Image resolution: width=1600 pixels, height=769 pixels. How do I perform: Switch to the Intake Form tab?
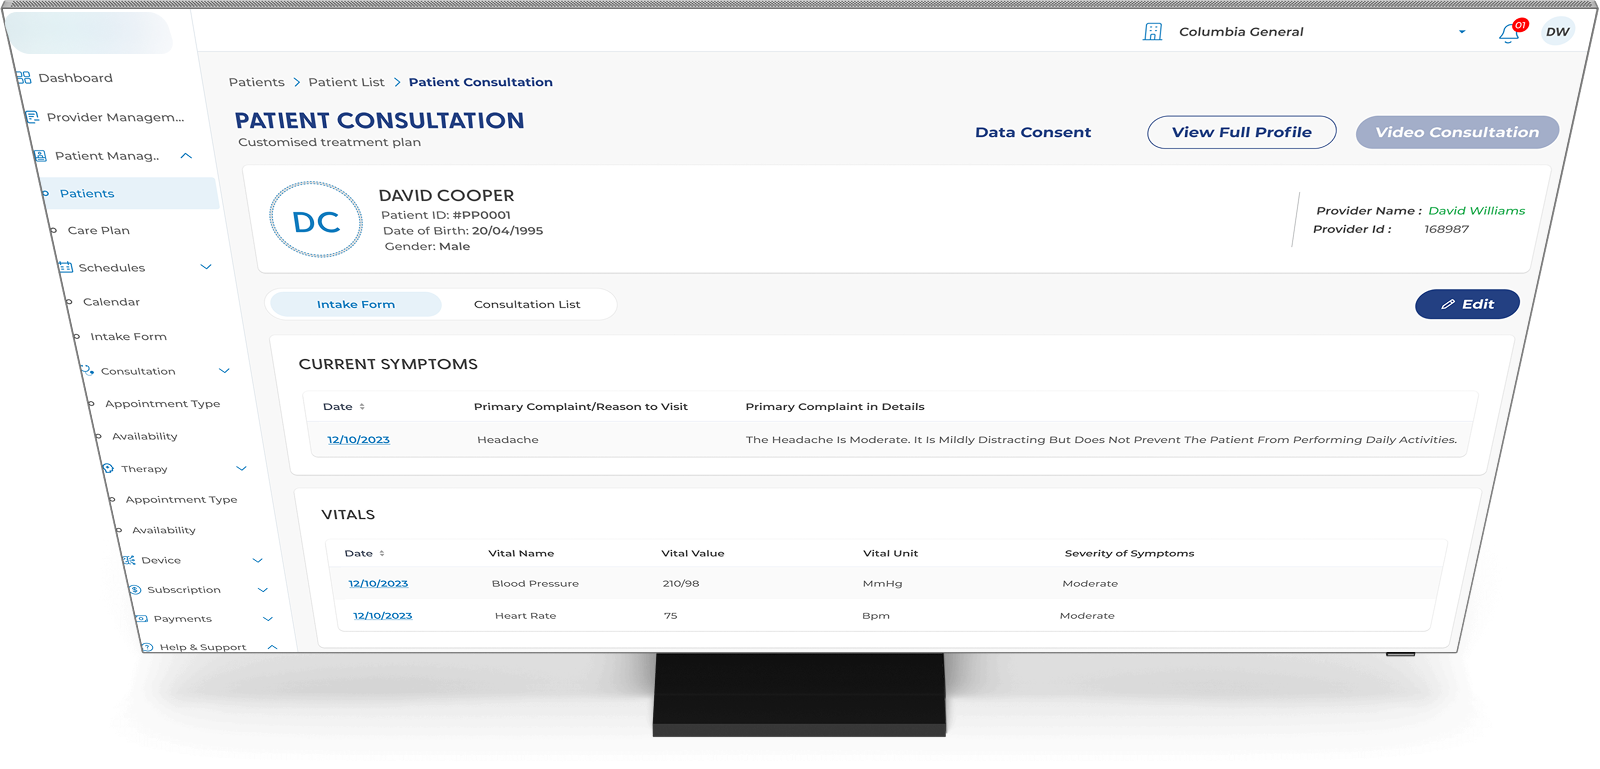tap(356, 304)
